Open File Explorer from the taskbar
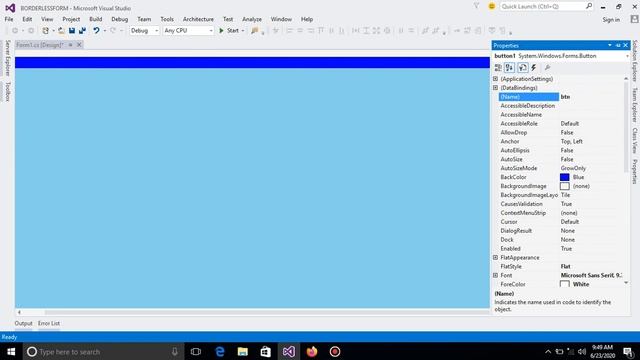This screenshot has width=640, height=360. tap(243, 351)
